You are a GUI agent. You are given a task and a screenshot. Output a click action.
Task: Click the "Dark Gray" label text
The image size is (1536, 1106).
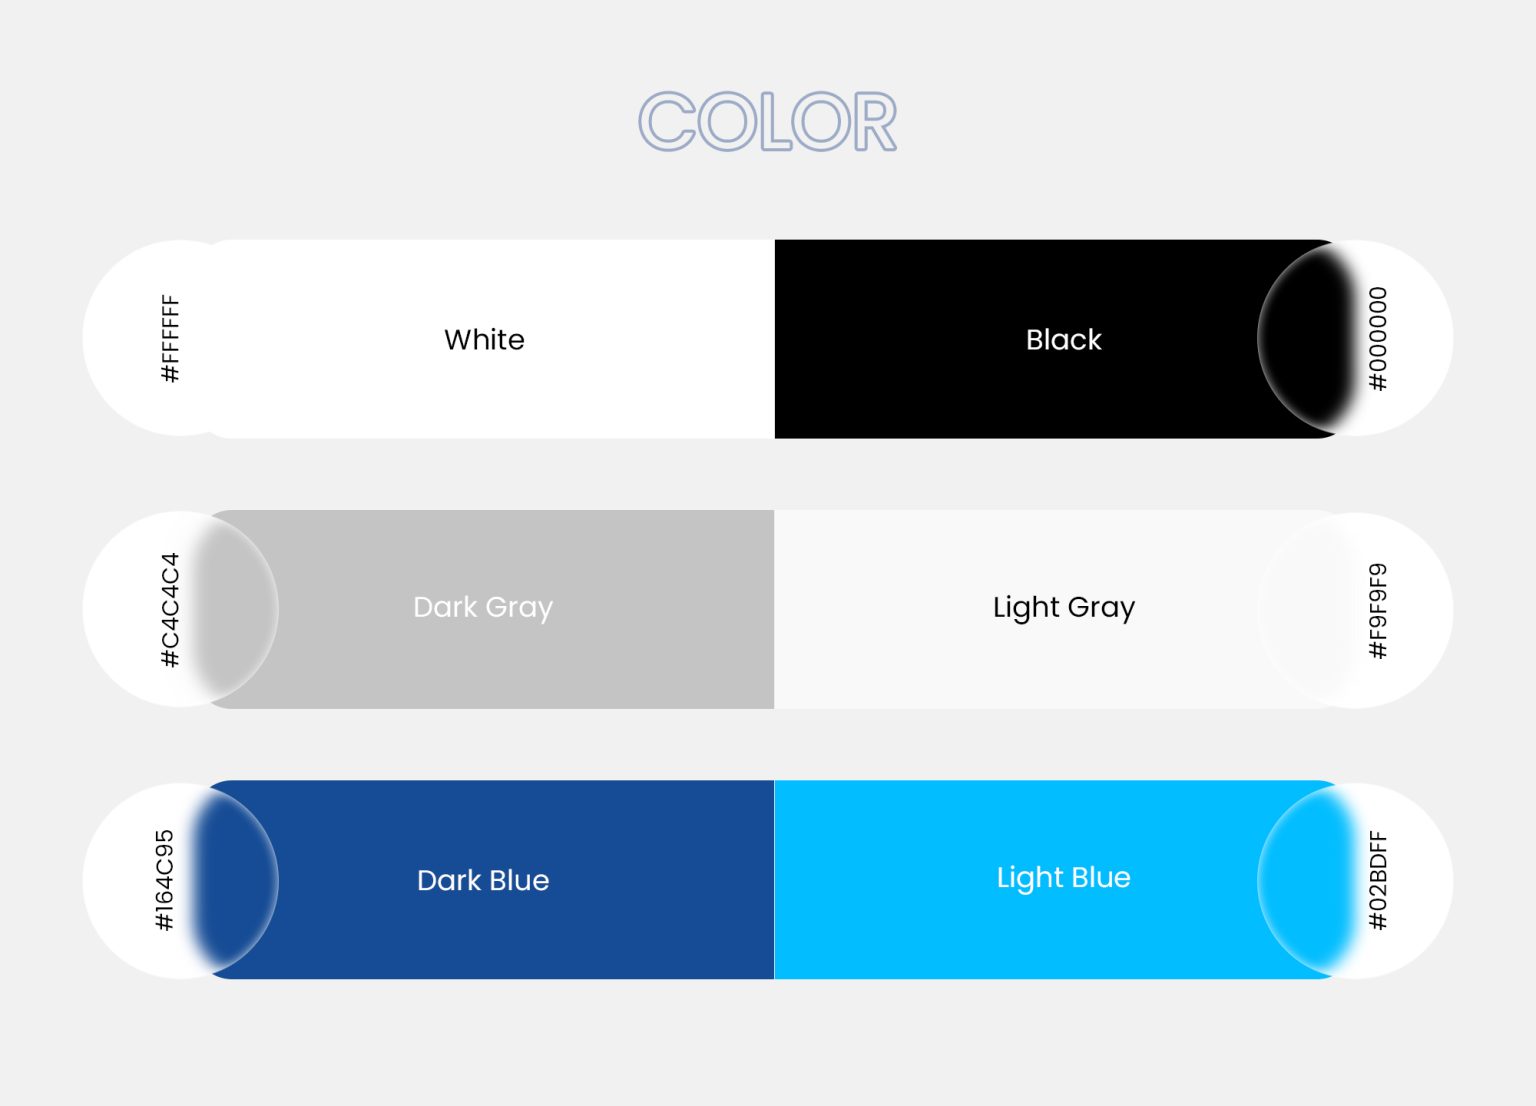point(483,608)
